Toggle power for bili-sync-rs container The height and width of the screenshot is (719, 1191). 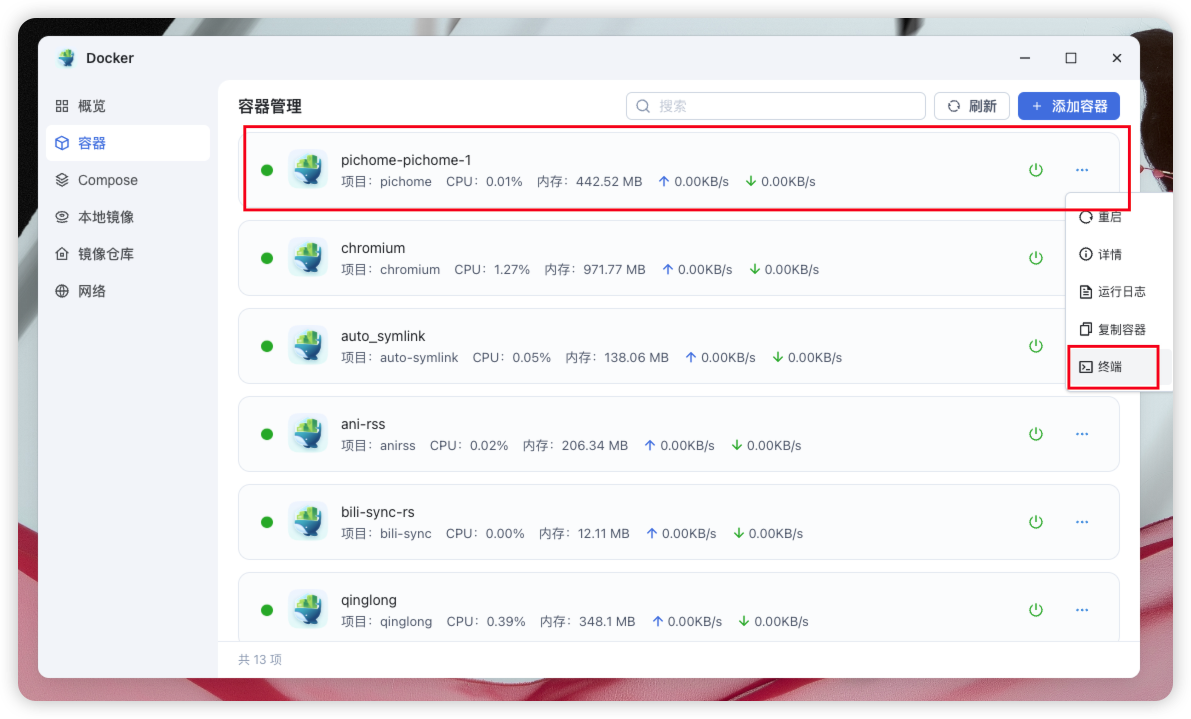click(1035, 522)
